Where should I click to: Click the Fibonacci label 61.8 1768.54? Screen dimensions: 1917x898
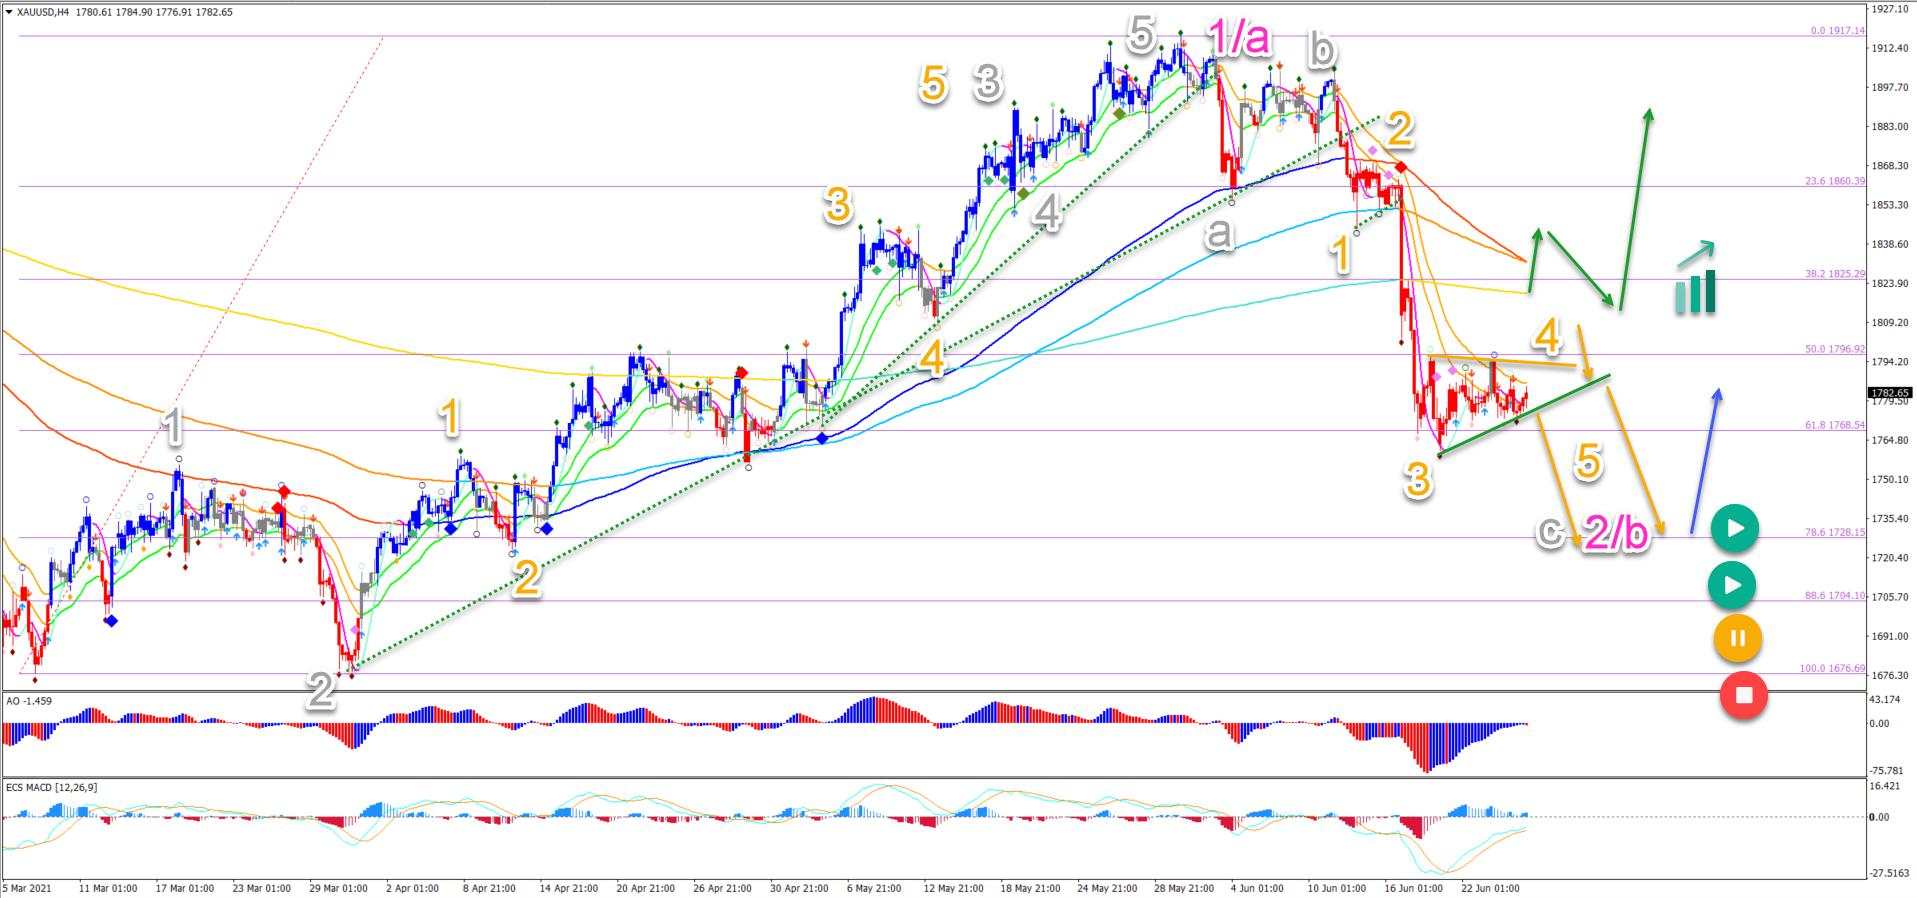(x=1835, y=425)
